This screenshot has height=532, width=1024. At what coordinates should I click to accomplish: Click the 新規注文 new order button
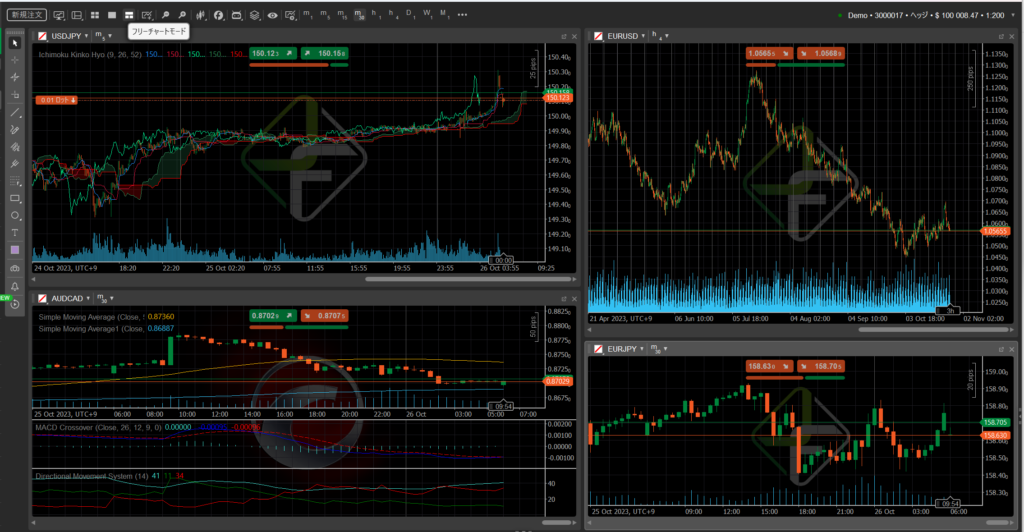tap(26, 16)
